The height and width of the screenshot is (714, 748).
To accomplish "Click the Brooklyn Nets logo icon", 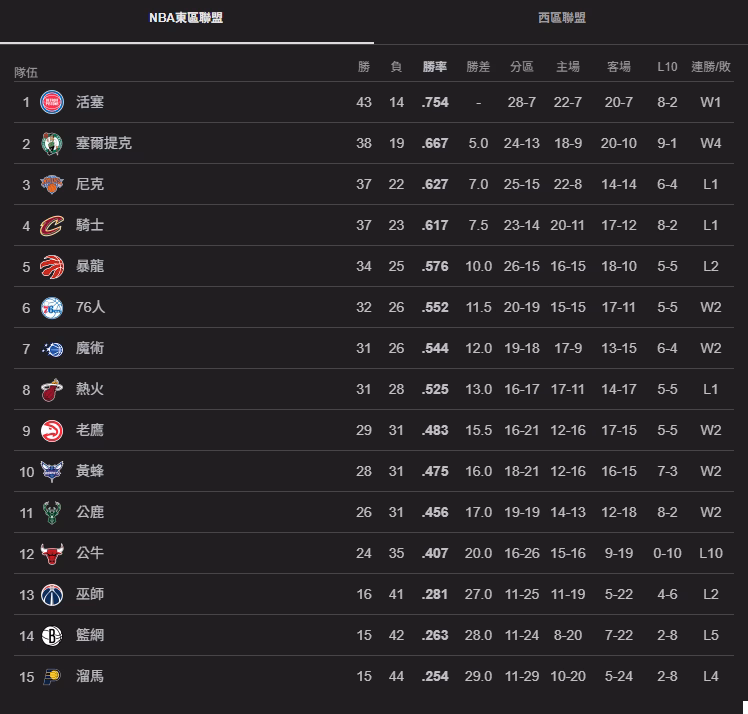I will (x=52, y=635).
